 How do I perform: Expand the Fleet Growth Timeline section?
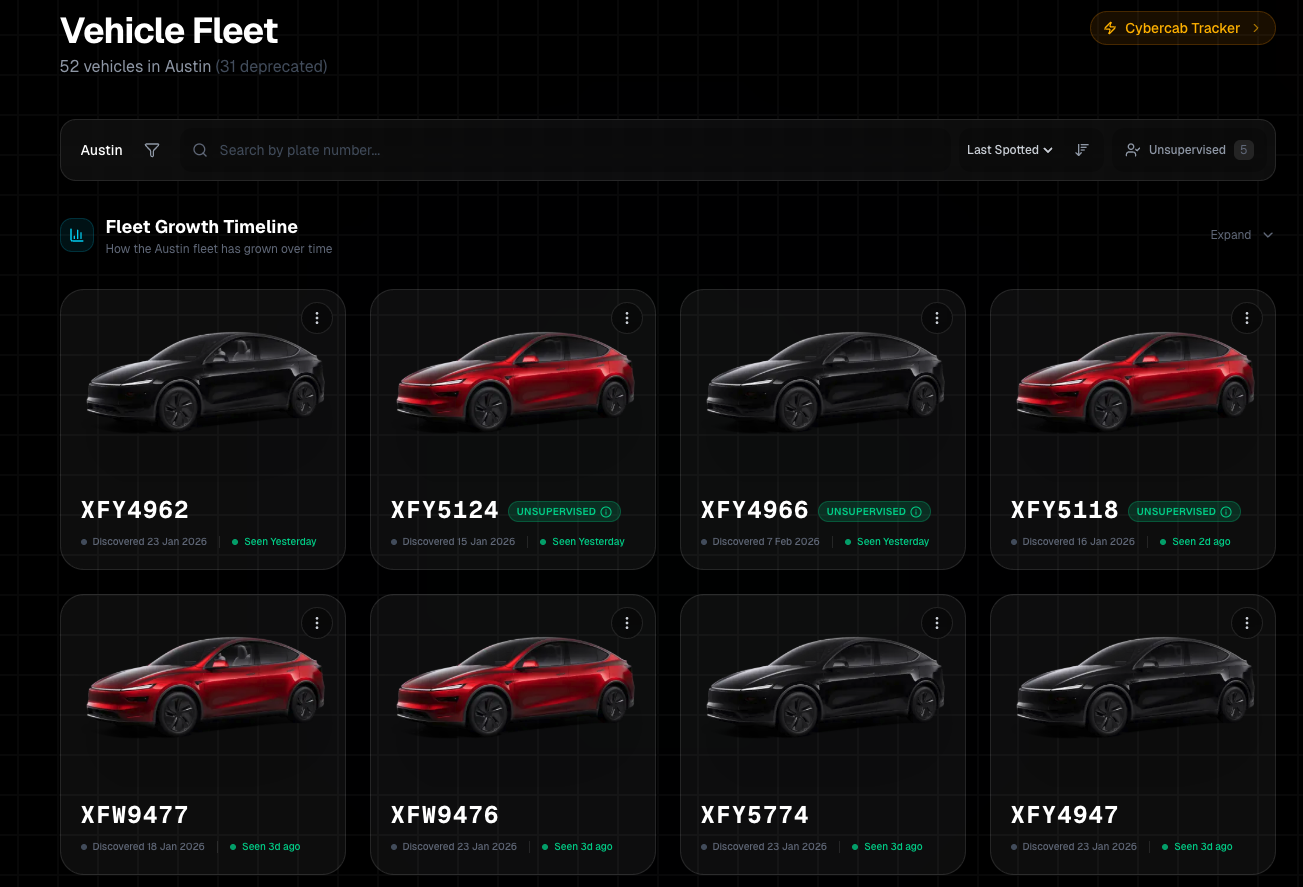coord(1241,235)
